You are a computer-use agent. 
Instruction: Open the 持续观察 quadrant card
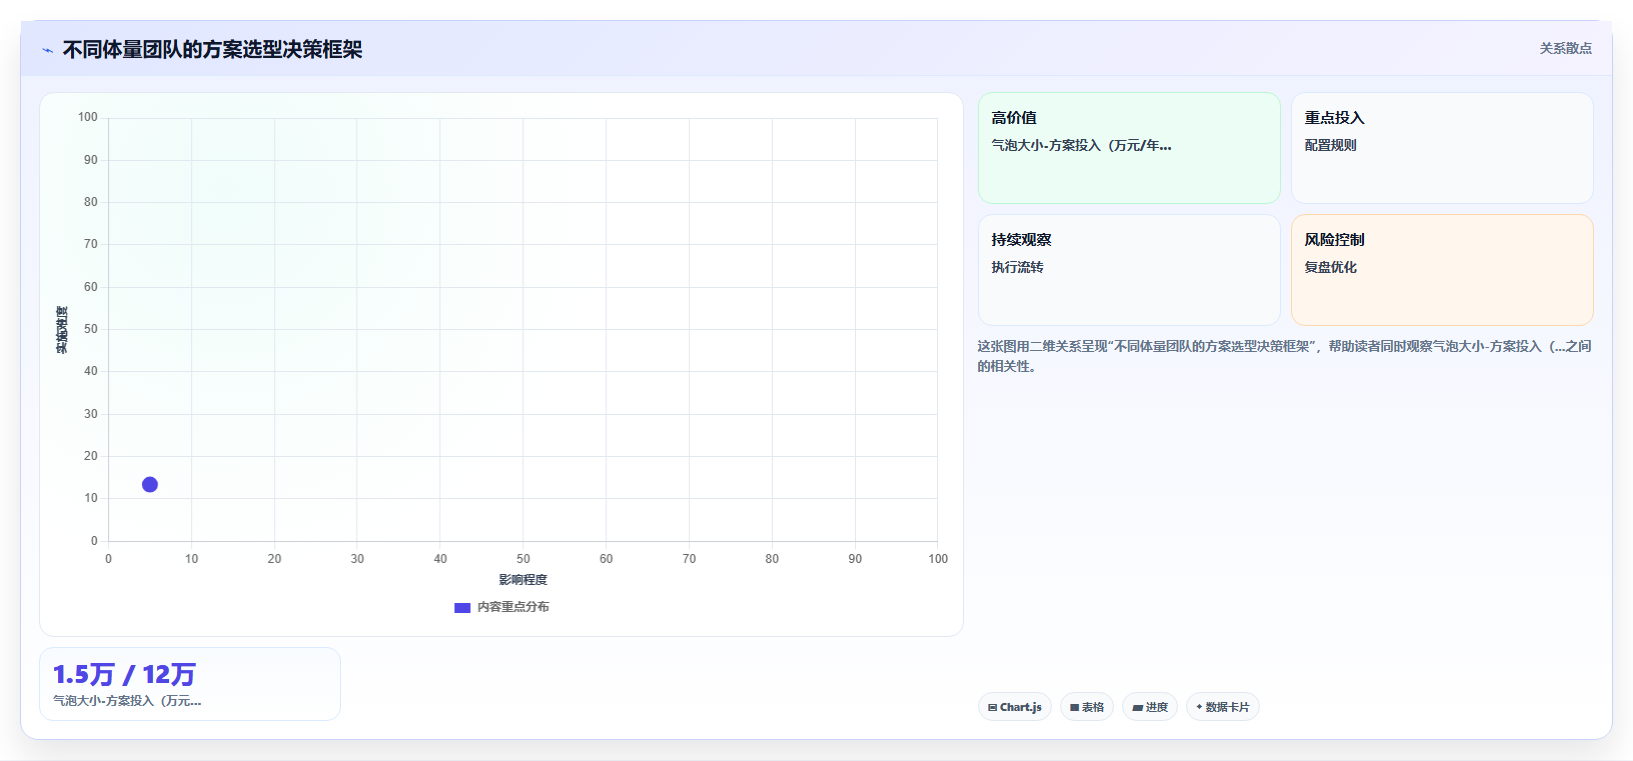pos(1129,270)
